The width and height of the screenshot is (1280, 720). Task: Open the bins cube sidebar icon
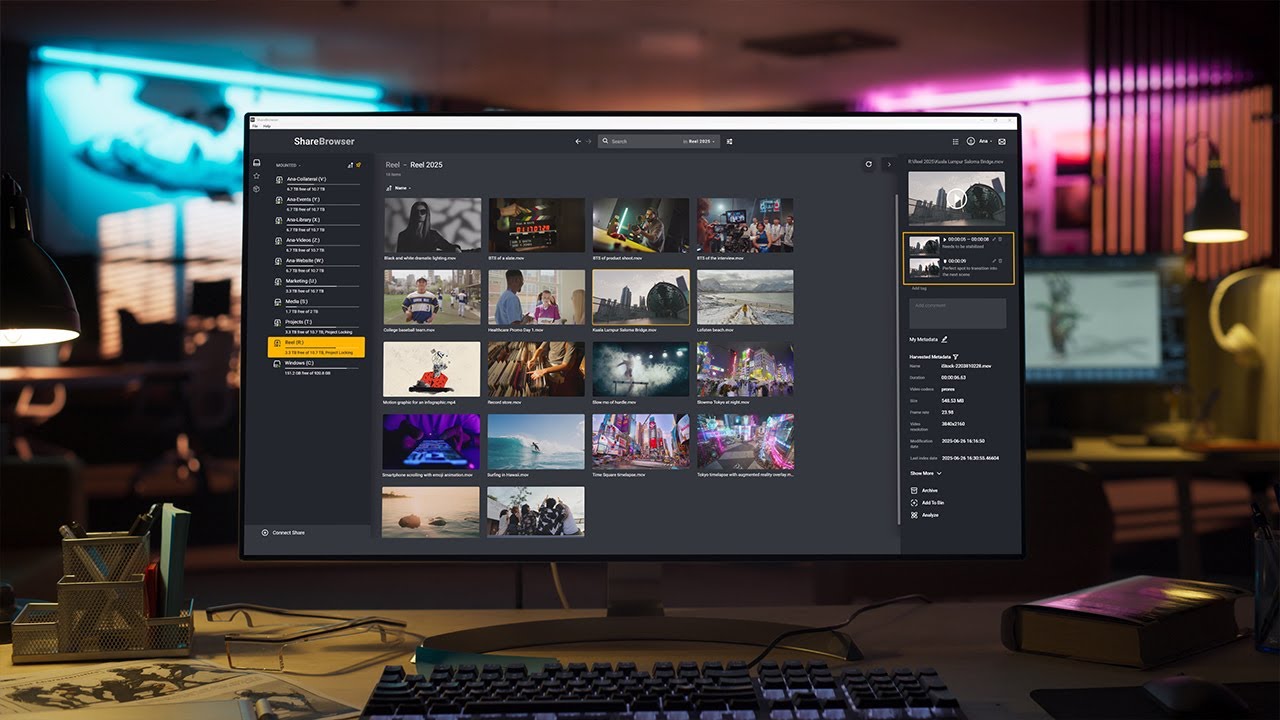click(x=256, y=189)
